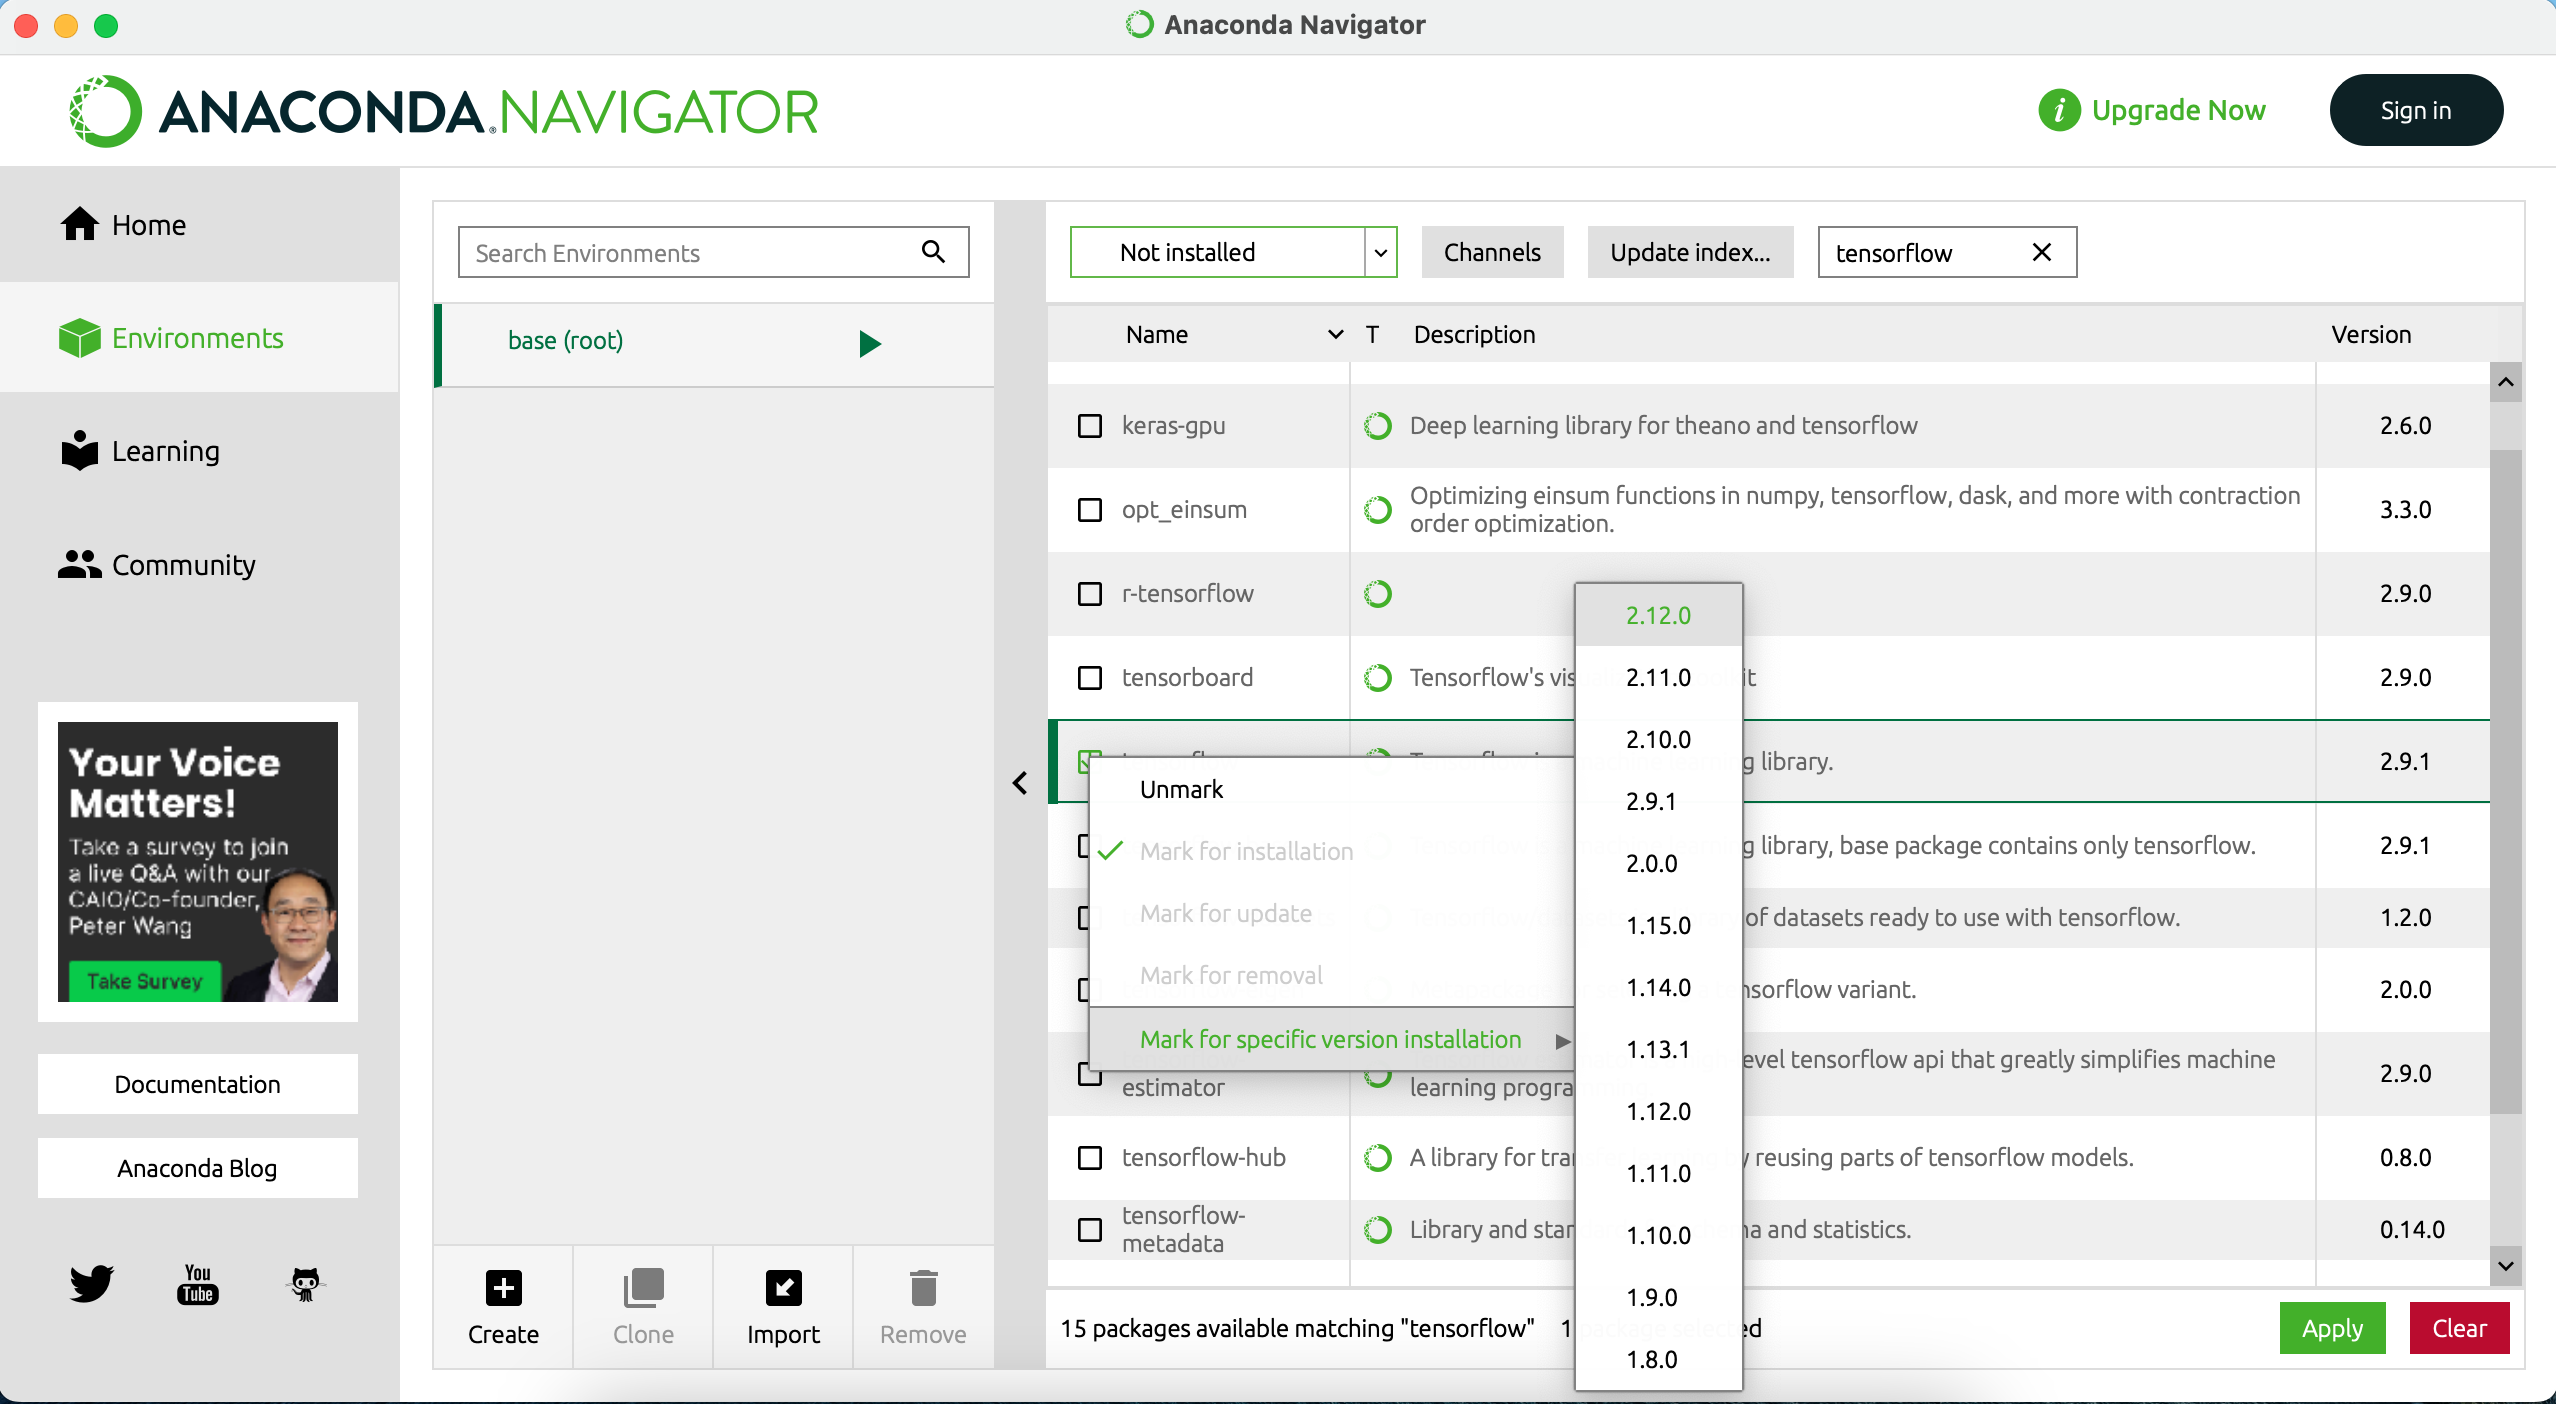Click the Environments cube icon
Image resolution: width=2556 pixels, height=1404 pixels.
click(x=79, y=338)
